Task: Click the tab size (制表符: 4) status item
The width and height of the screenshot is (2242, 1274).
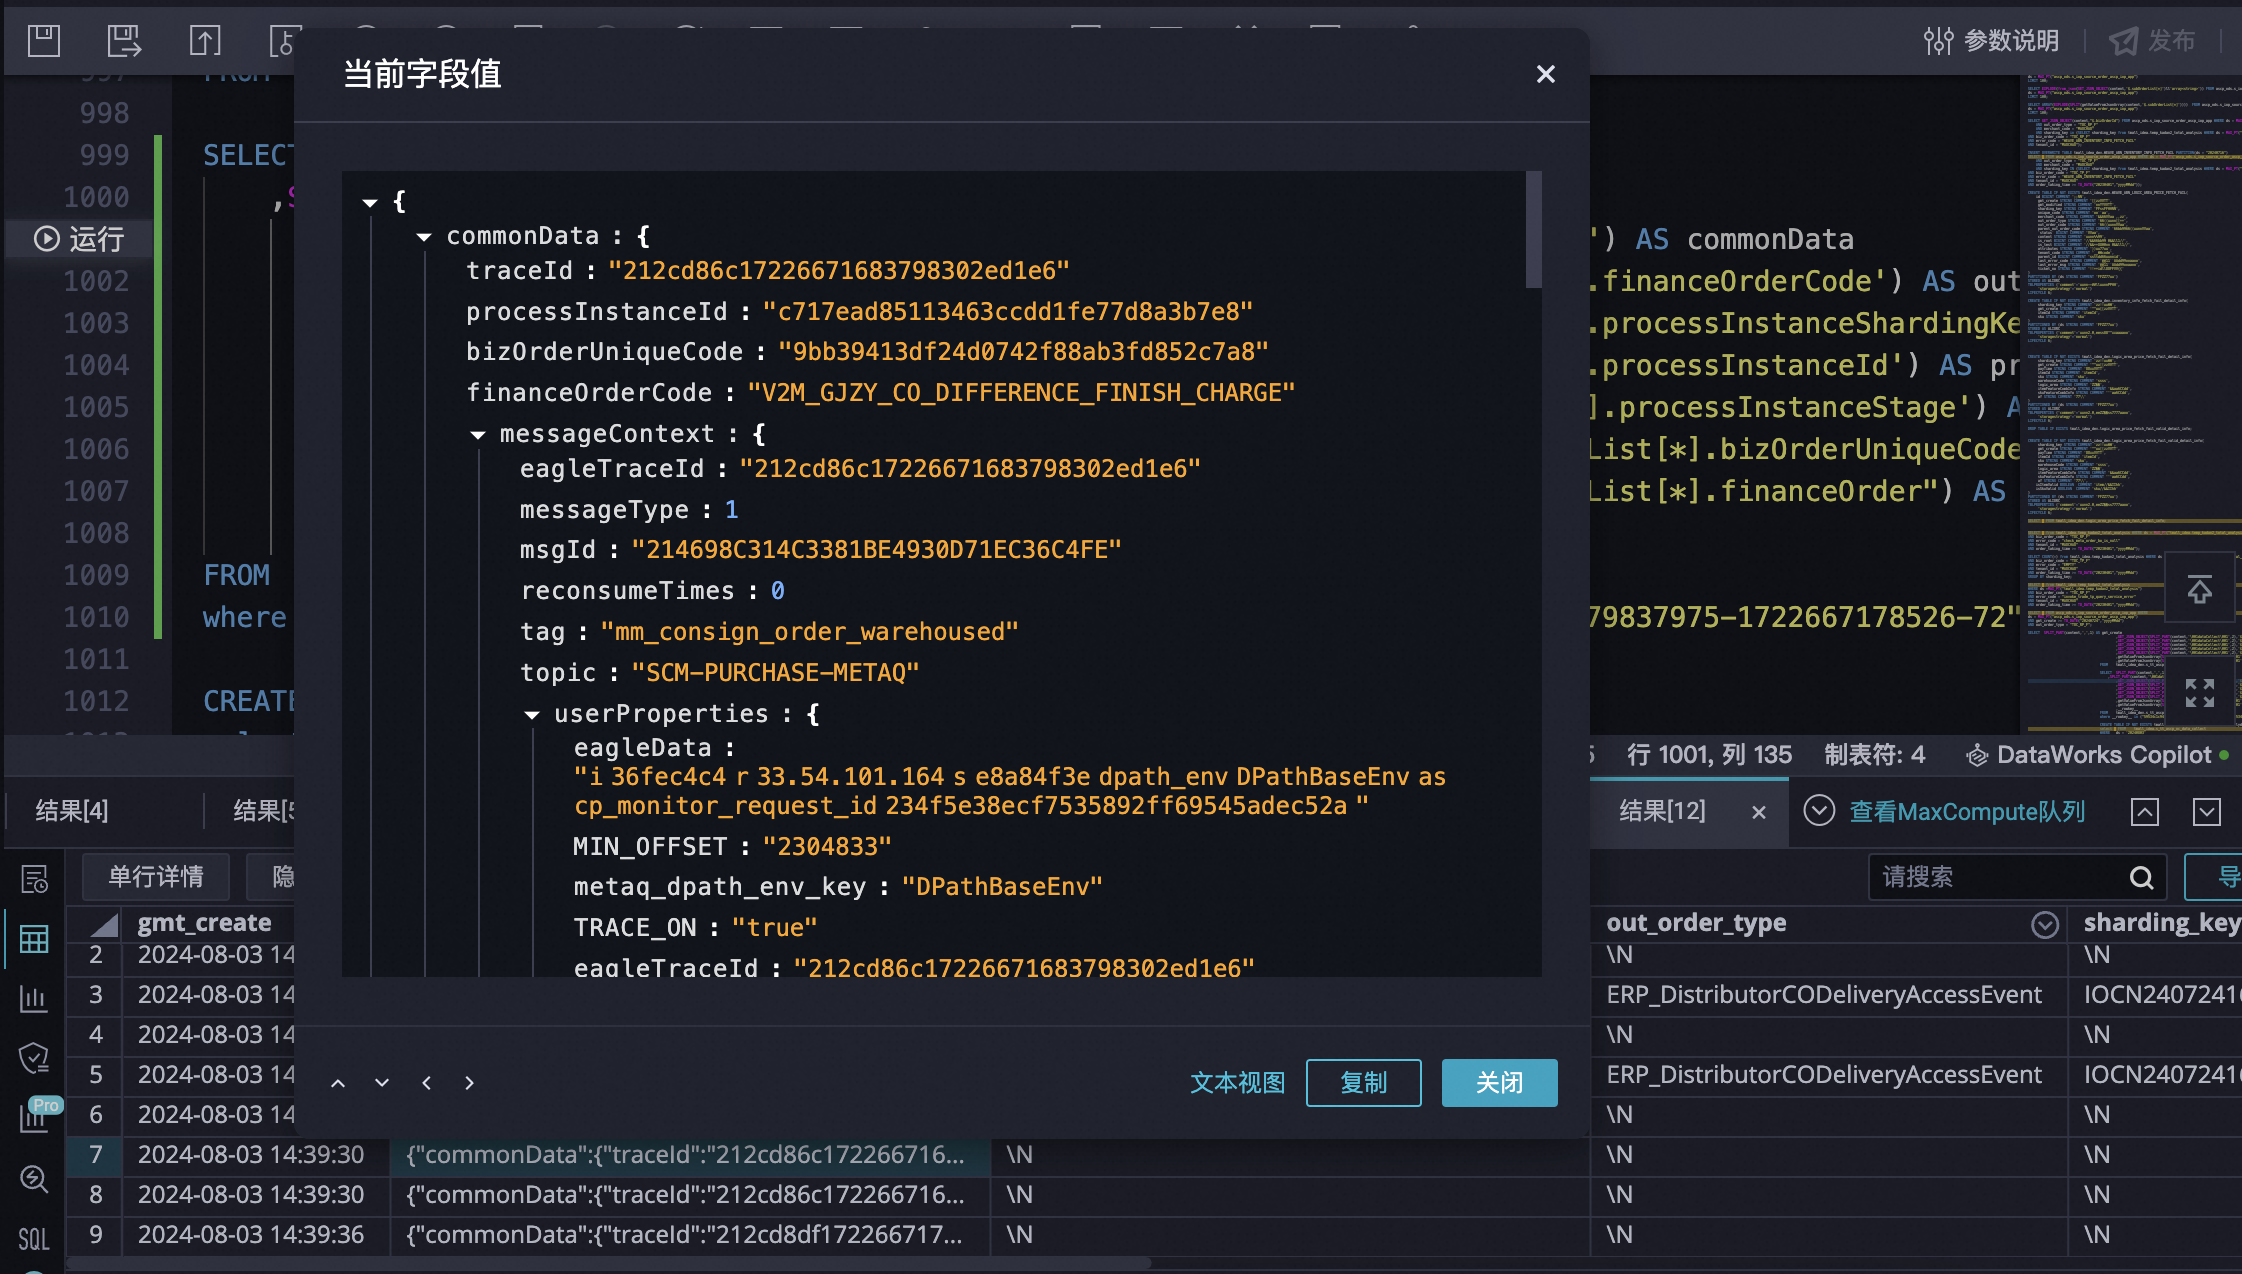Action: click(1874, 755)
